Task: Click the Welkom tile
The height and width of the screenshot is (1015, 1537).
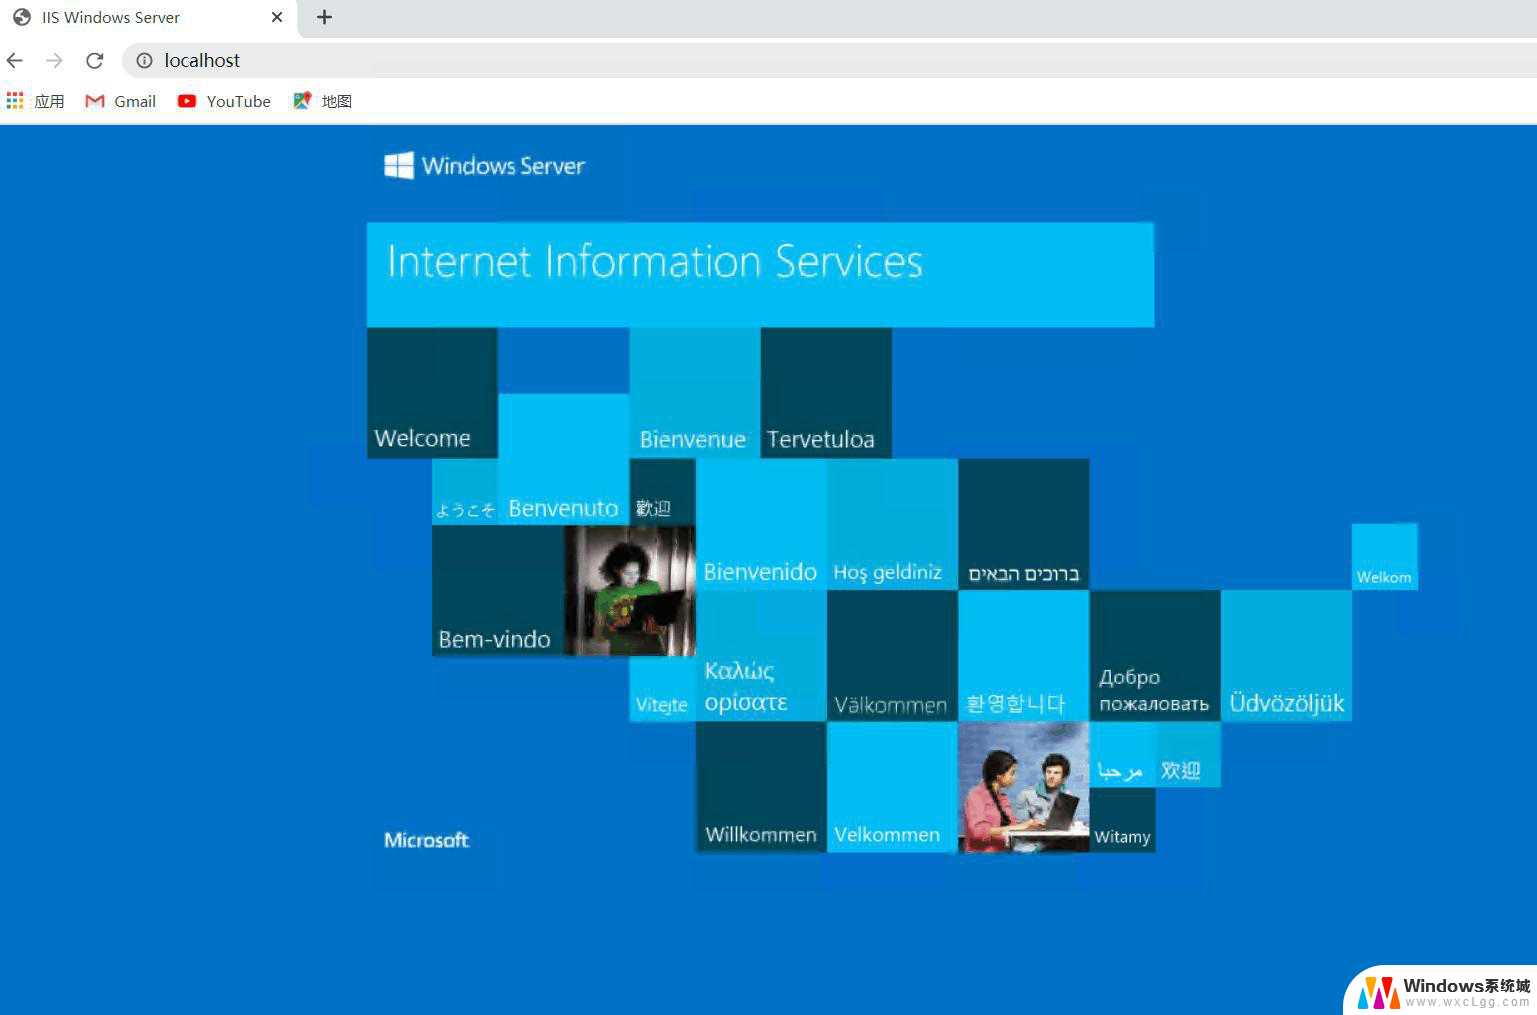Action: point(1384,557)
